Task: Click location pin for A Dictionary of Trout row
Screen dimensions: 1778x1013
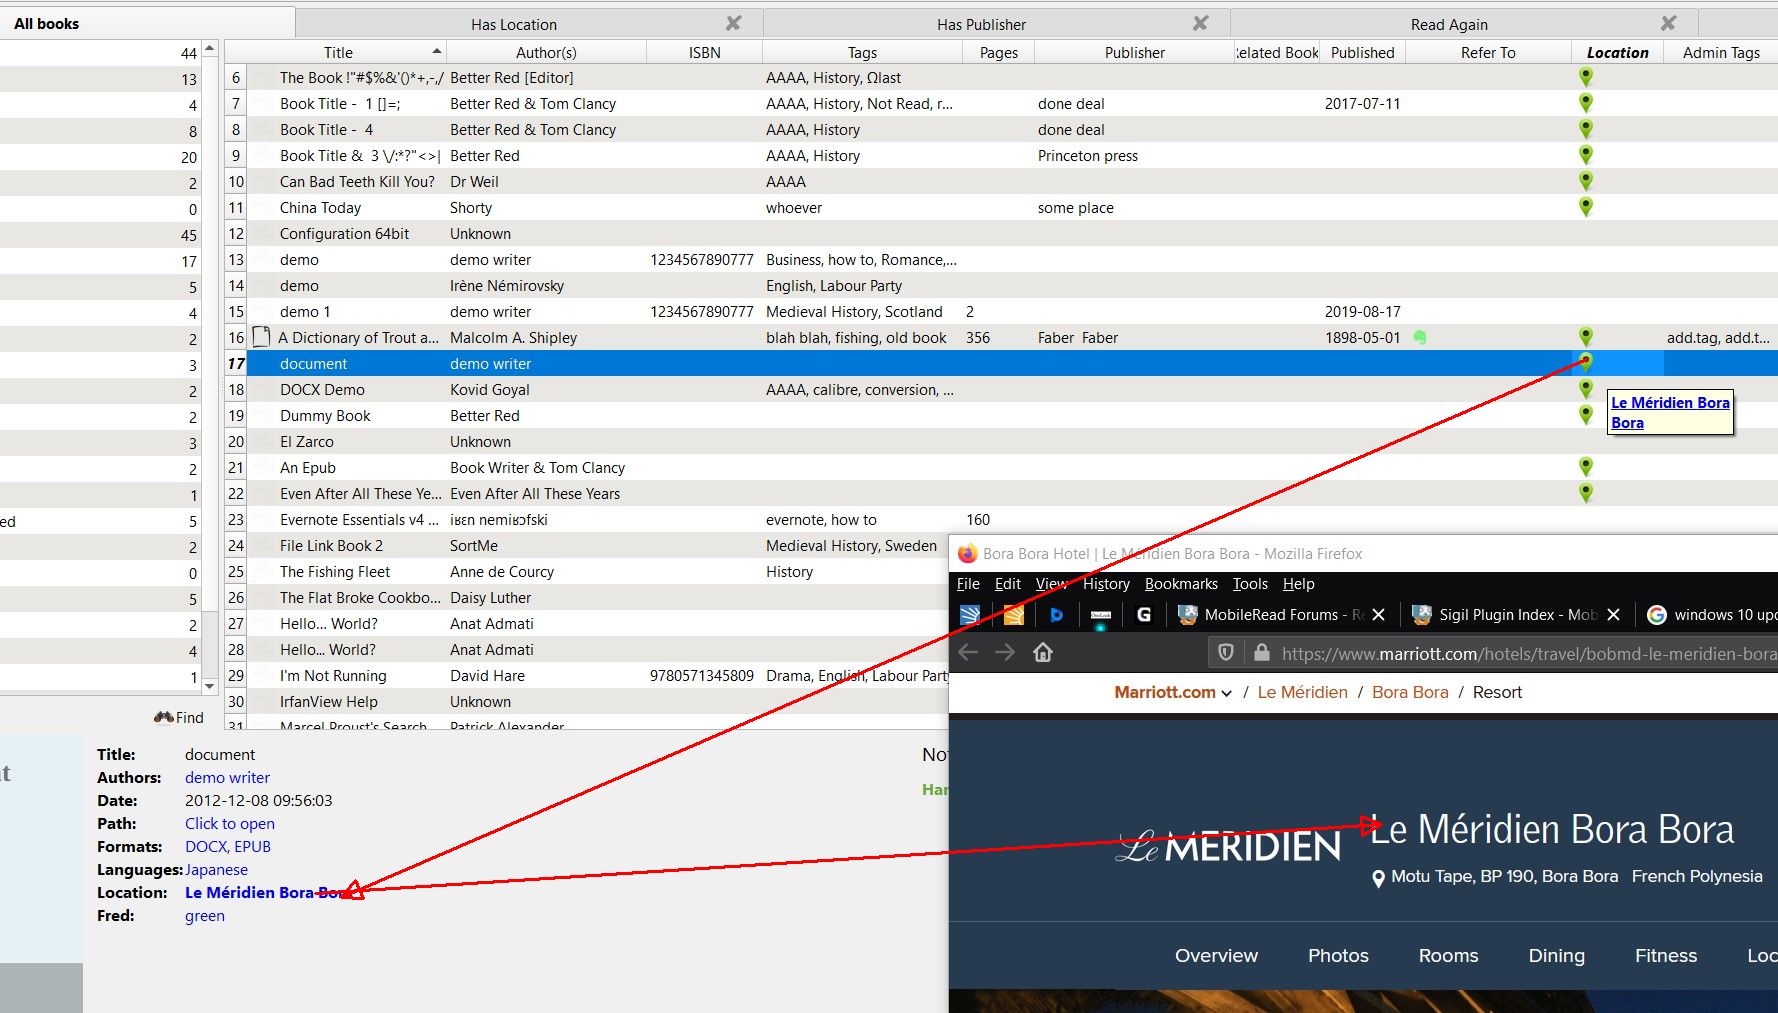Action: (1585, 336)
